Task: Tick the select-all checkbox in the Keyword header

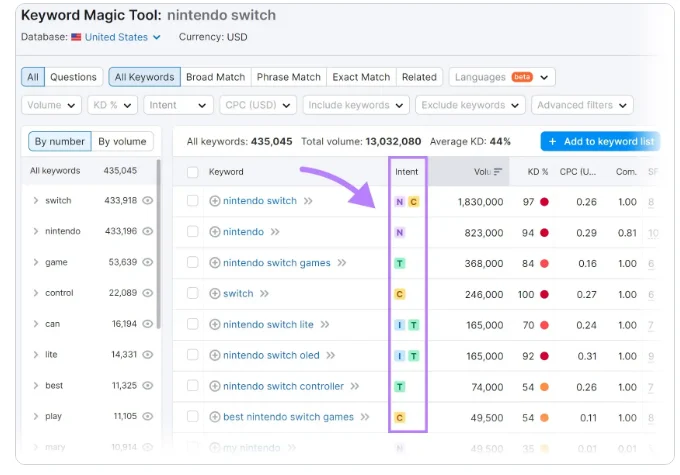Action: (x=193, y=172)
